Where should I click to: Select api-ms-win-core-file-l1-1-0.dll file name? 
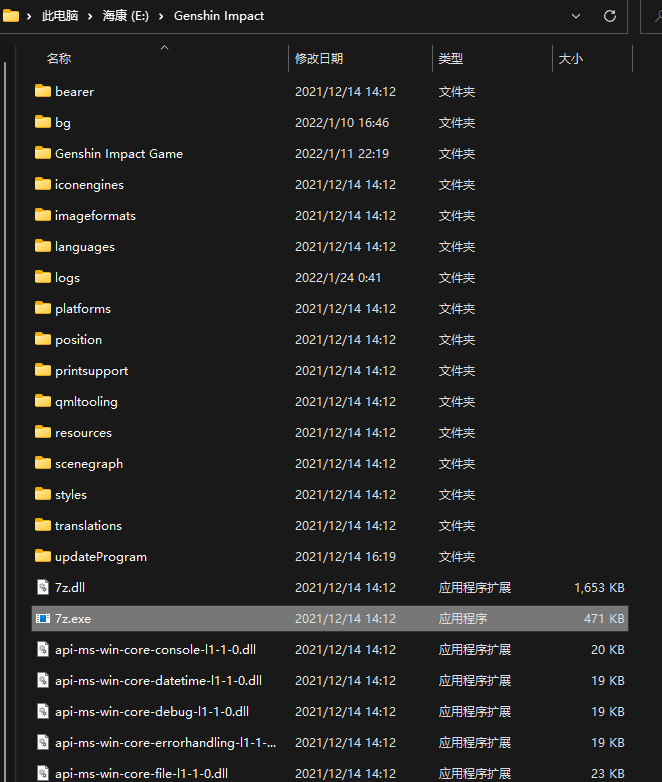point(141,773)
